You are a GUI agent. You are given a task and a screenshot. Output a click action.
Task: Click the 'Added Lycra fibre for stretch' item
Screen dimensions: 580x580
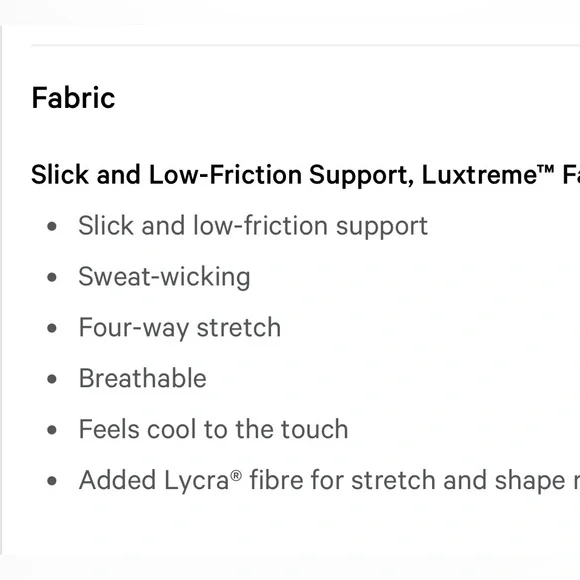point(329,480)
